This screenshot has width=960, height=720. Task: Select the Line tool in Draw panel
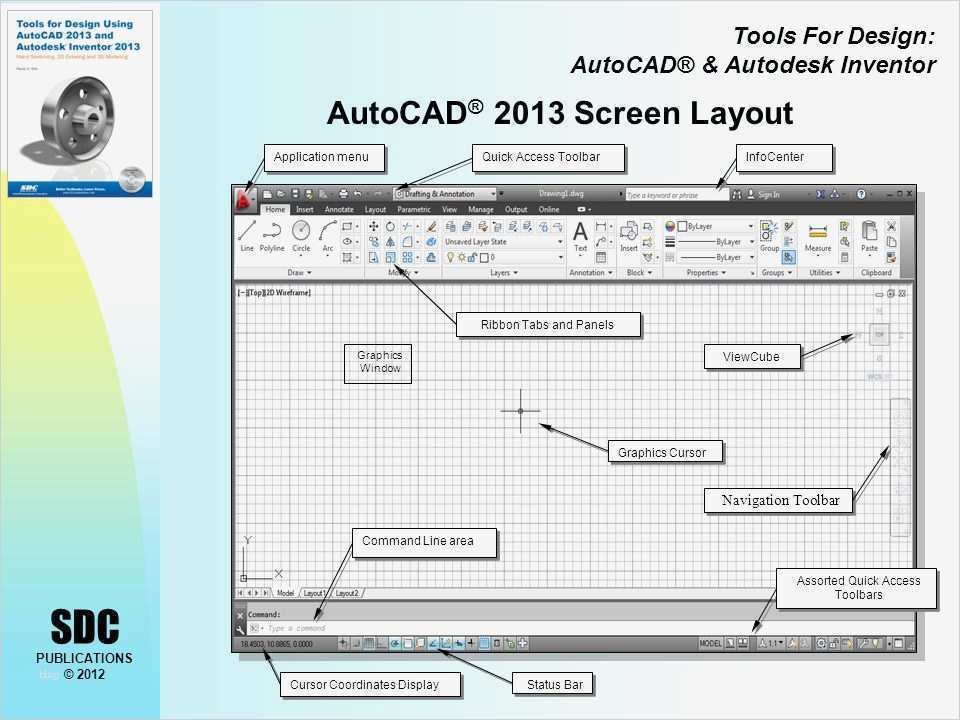247,236
